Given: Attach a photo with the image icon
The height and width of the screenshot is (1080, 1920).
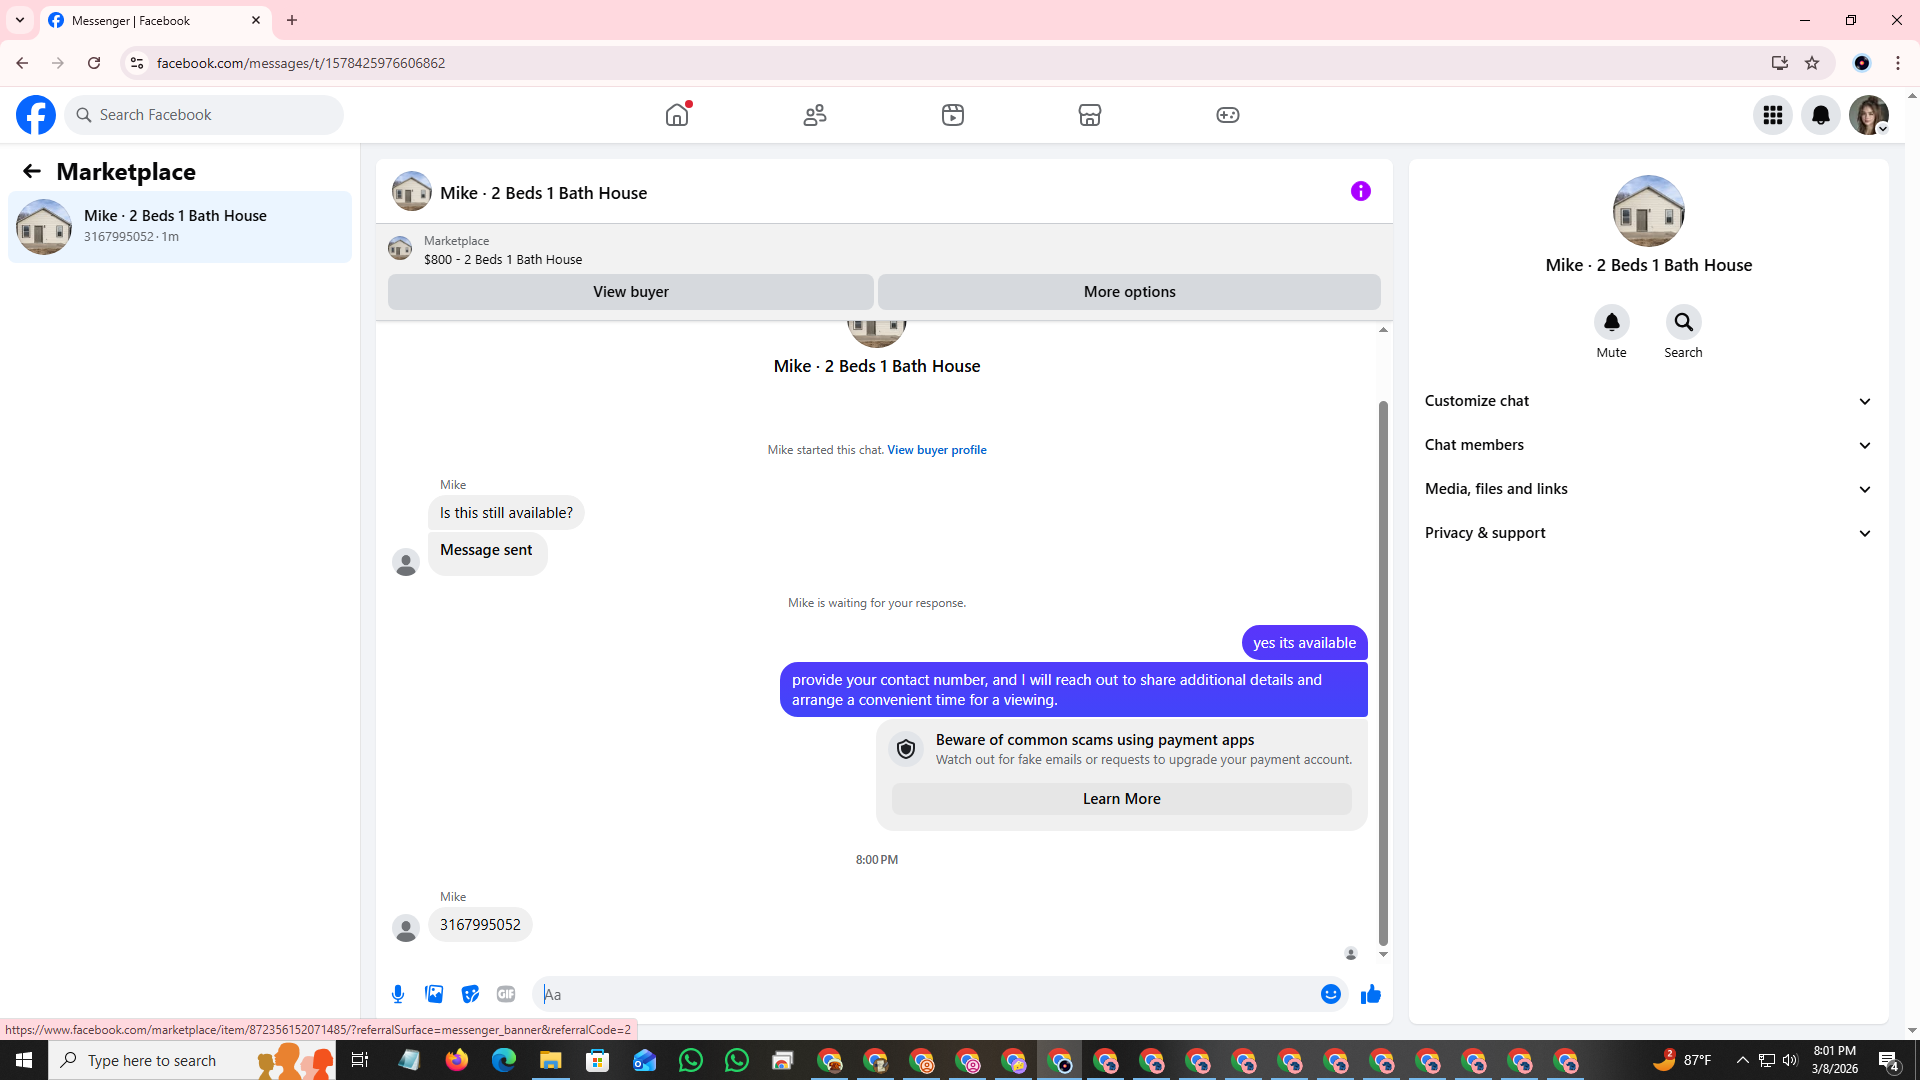Looking at the screenshot, I should pos(434,994).
